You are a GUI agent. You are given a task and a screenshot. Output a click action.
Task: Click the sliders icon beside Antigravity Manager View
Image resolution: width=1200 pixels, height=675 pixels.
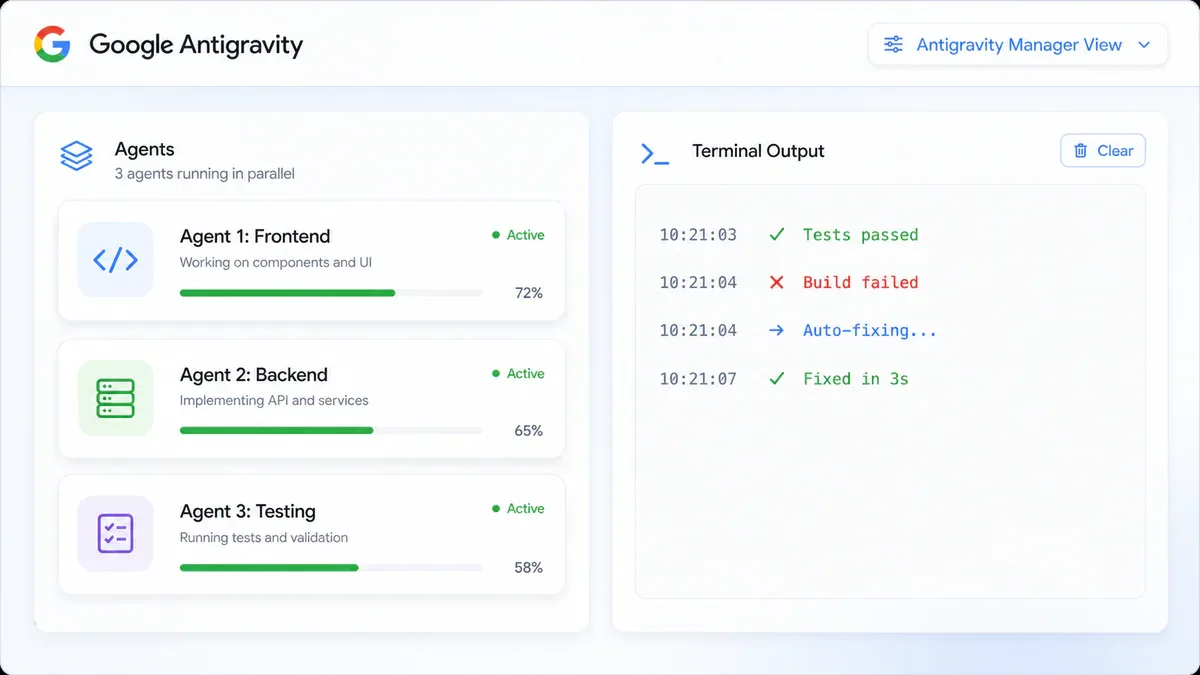[893, 45]
